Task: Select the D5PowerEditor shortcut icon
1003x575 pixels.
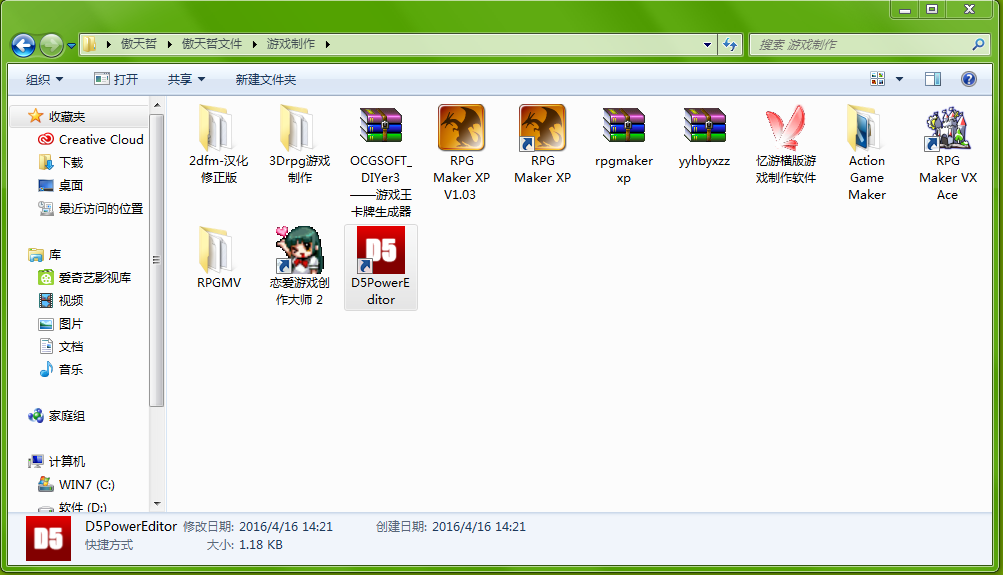Action: (x=381, y=249)
